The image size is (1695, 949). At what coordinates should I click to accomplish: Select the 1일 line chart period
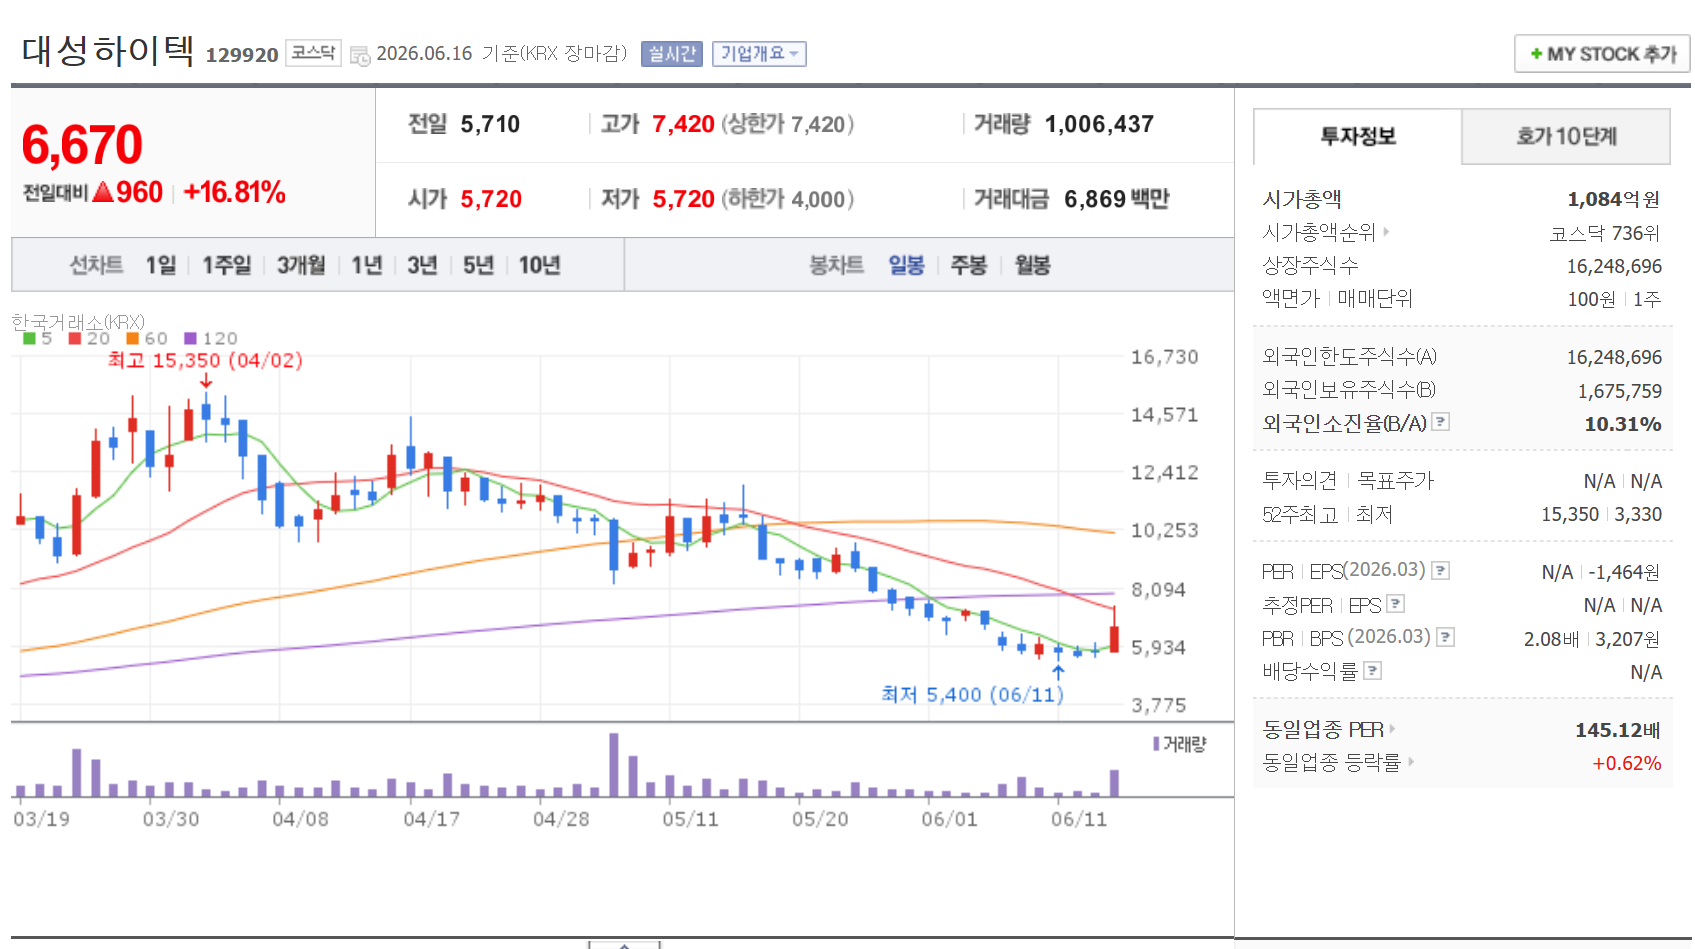click(x=161, y=265)
